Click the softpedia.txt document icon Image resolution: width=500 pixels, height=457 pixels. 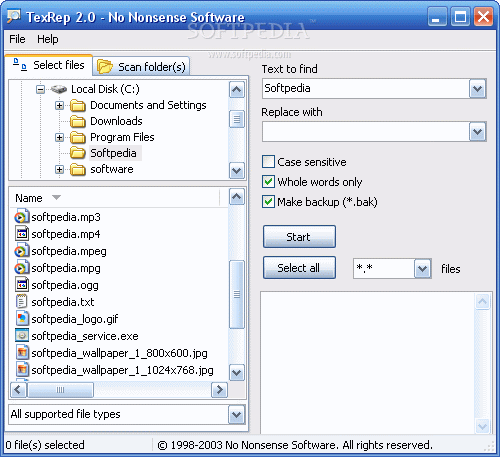tap(21, 302)
